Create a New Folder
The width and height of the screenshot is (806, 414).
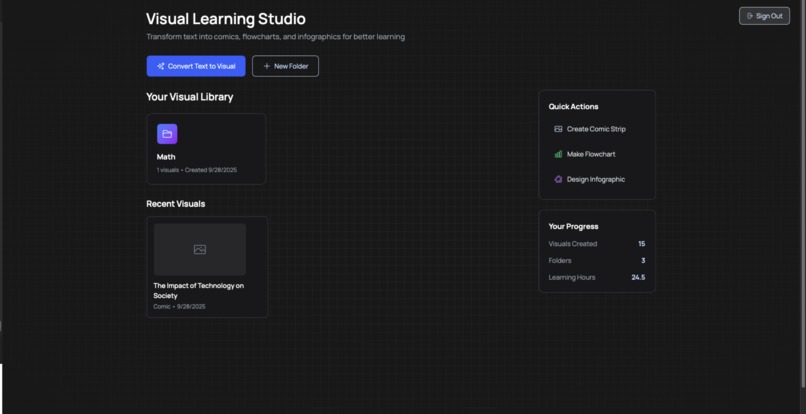(x=285, y=66)
